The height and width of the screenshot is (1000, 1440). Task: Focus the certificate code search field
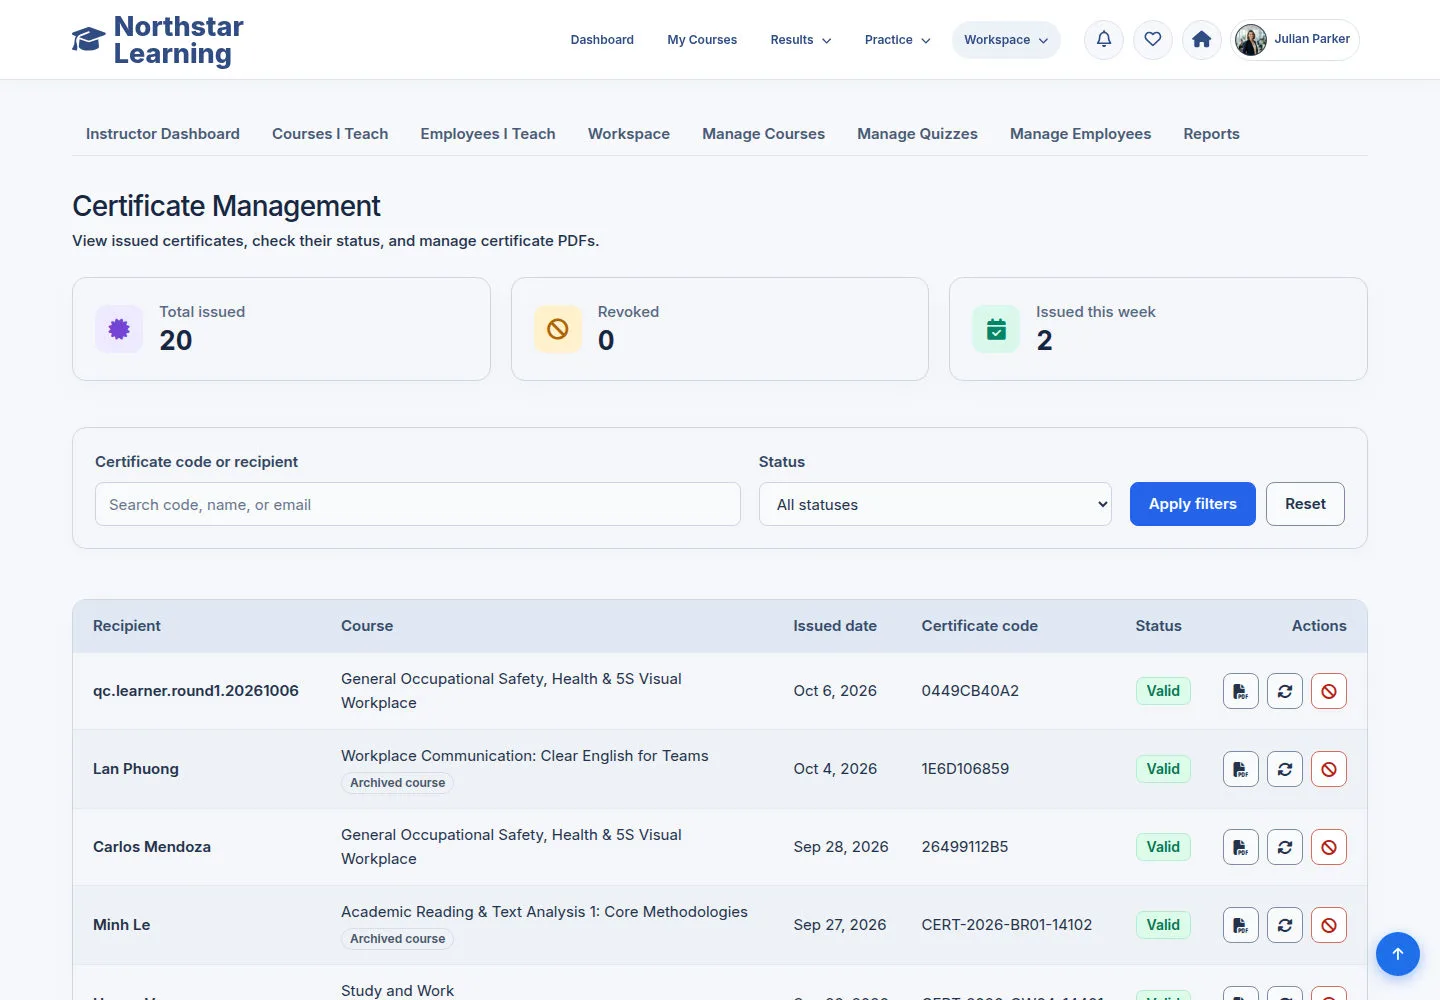[418, 504]
